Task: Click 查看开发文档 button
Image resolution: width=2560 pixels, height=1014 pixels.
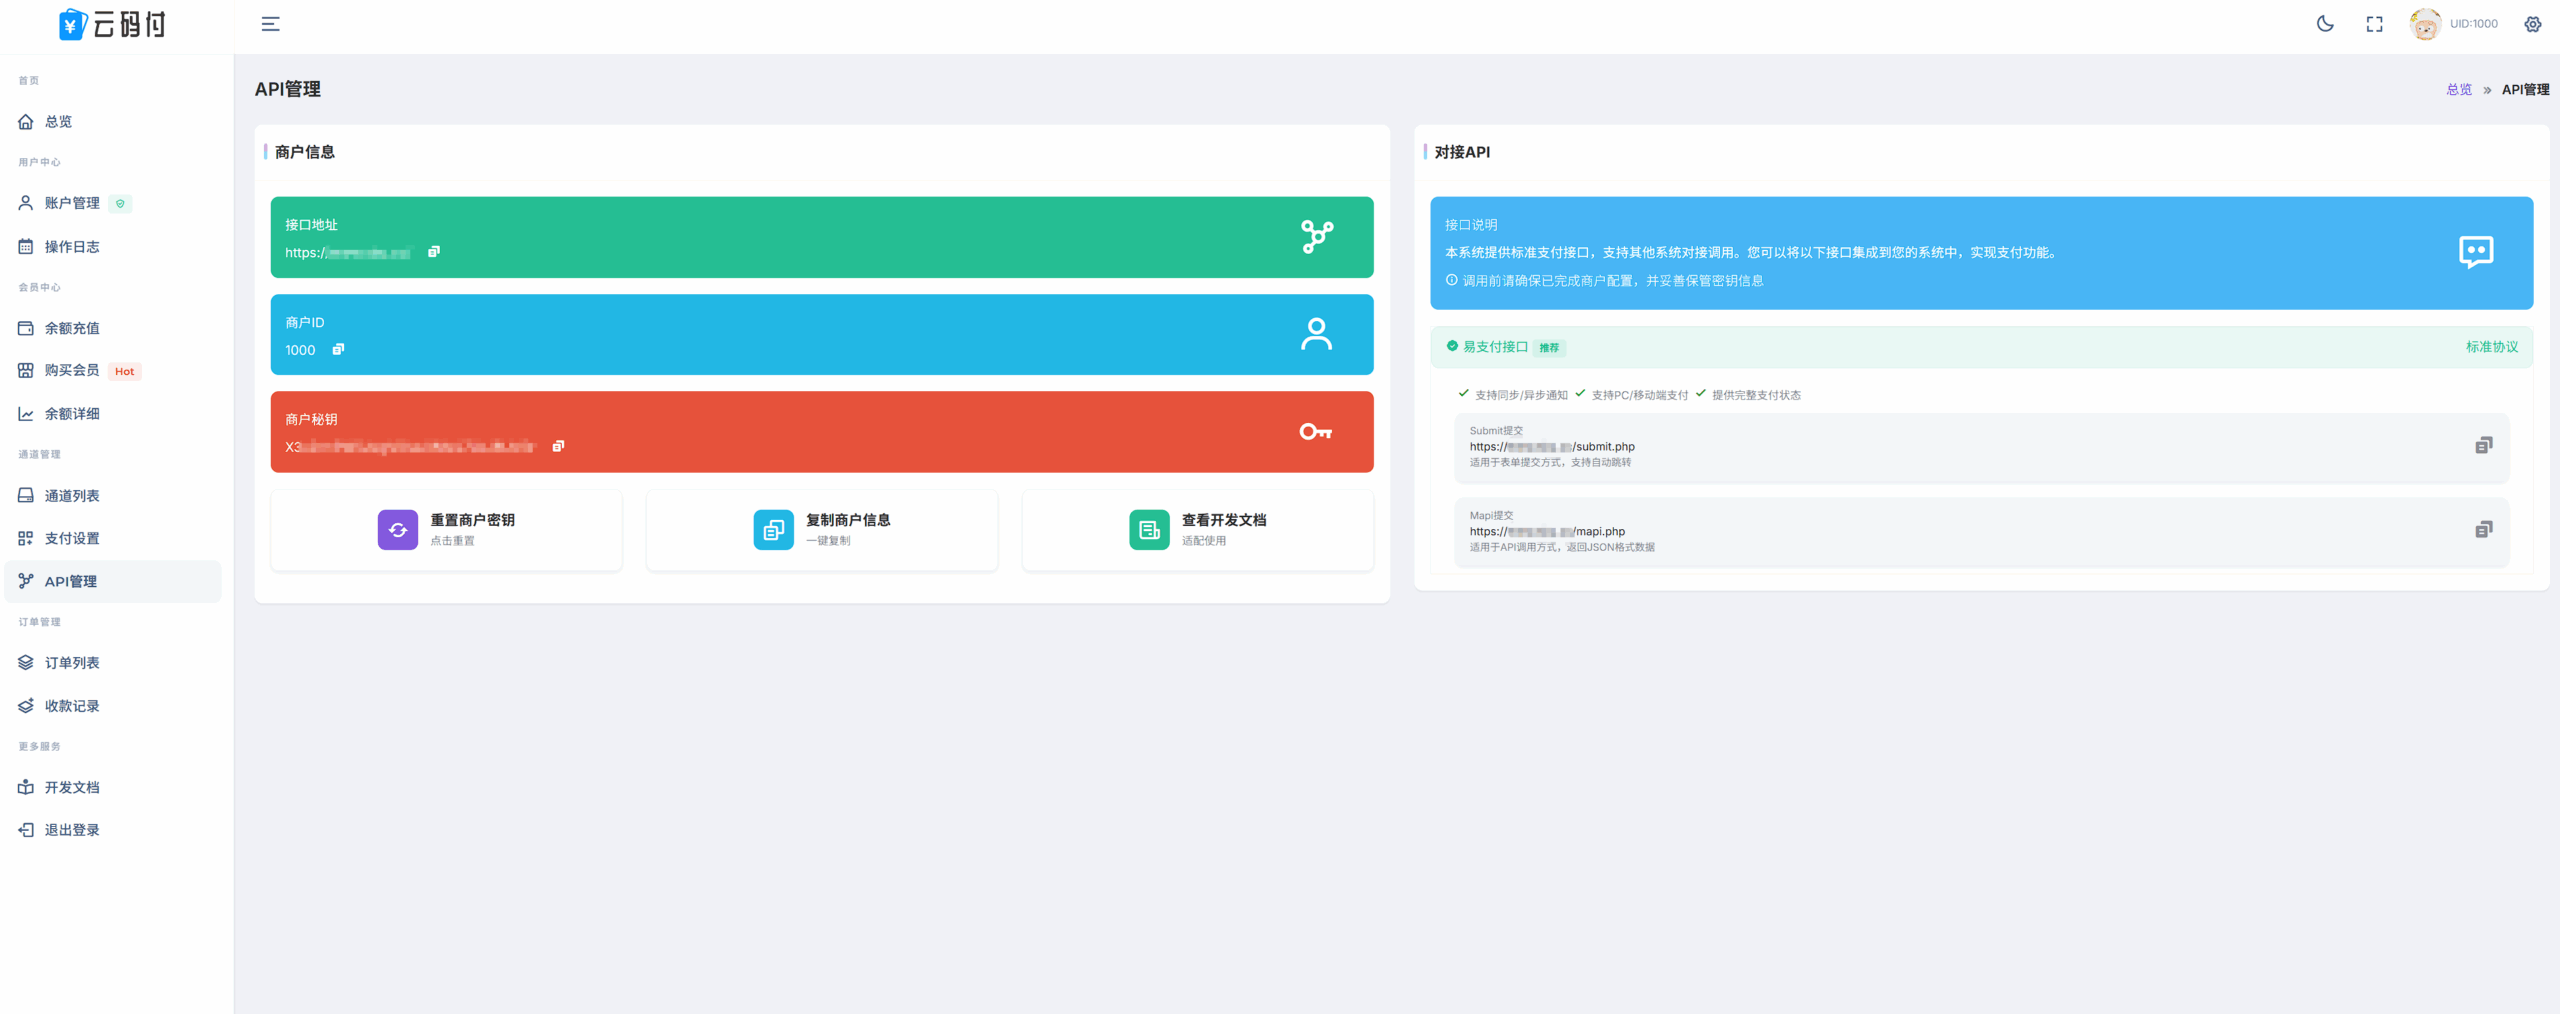Action: (1198, 530)
